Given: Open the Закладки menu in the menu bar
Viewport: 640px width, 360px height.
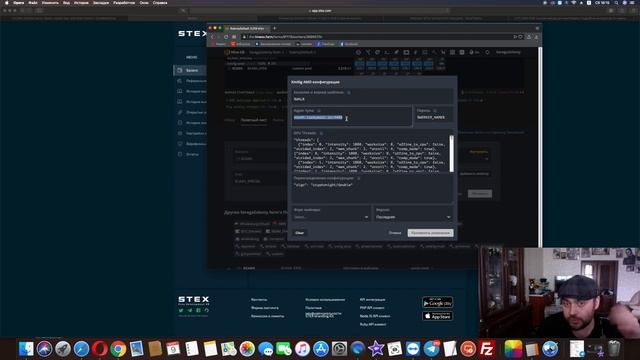Looking at the screenshot, I should click(x=101, y=2).
